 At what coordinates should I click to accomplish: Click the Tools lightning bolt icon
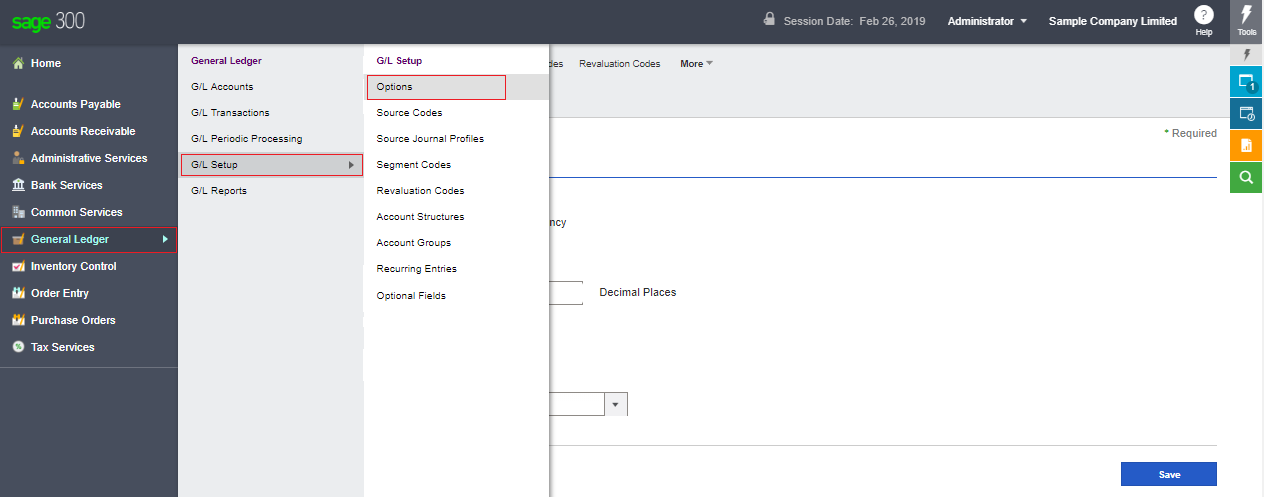pos(1246,16)
